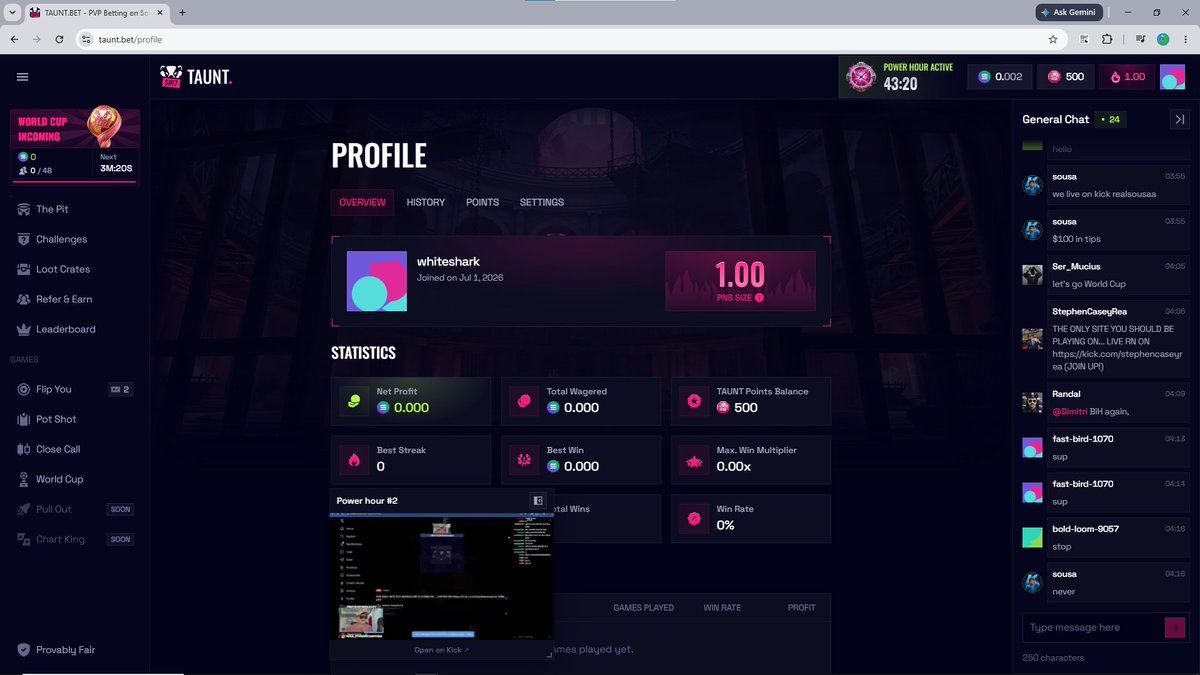Collapse the General Chat panel
The image size is (1200, 675).
click(1179, 119)
